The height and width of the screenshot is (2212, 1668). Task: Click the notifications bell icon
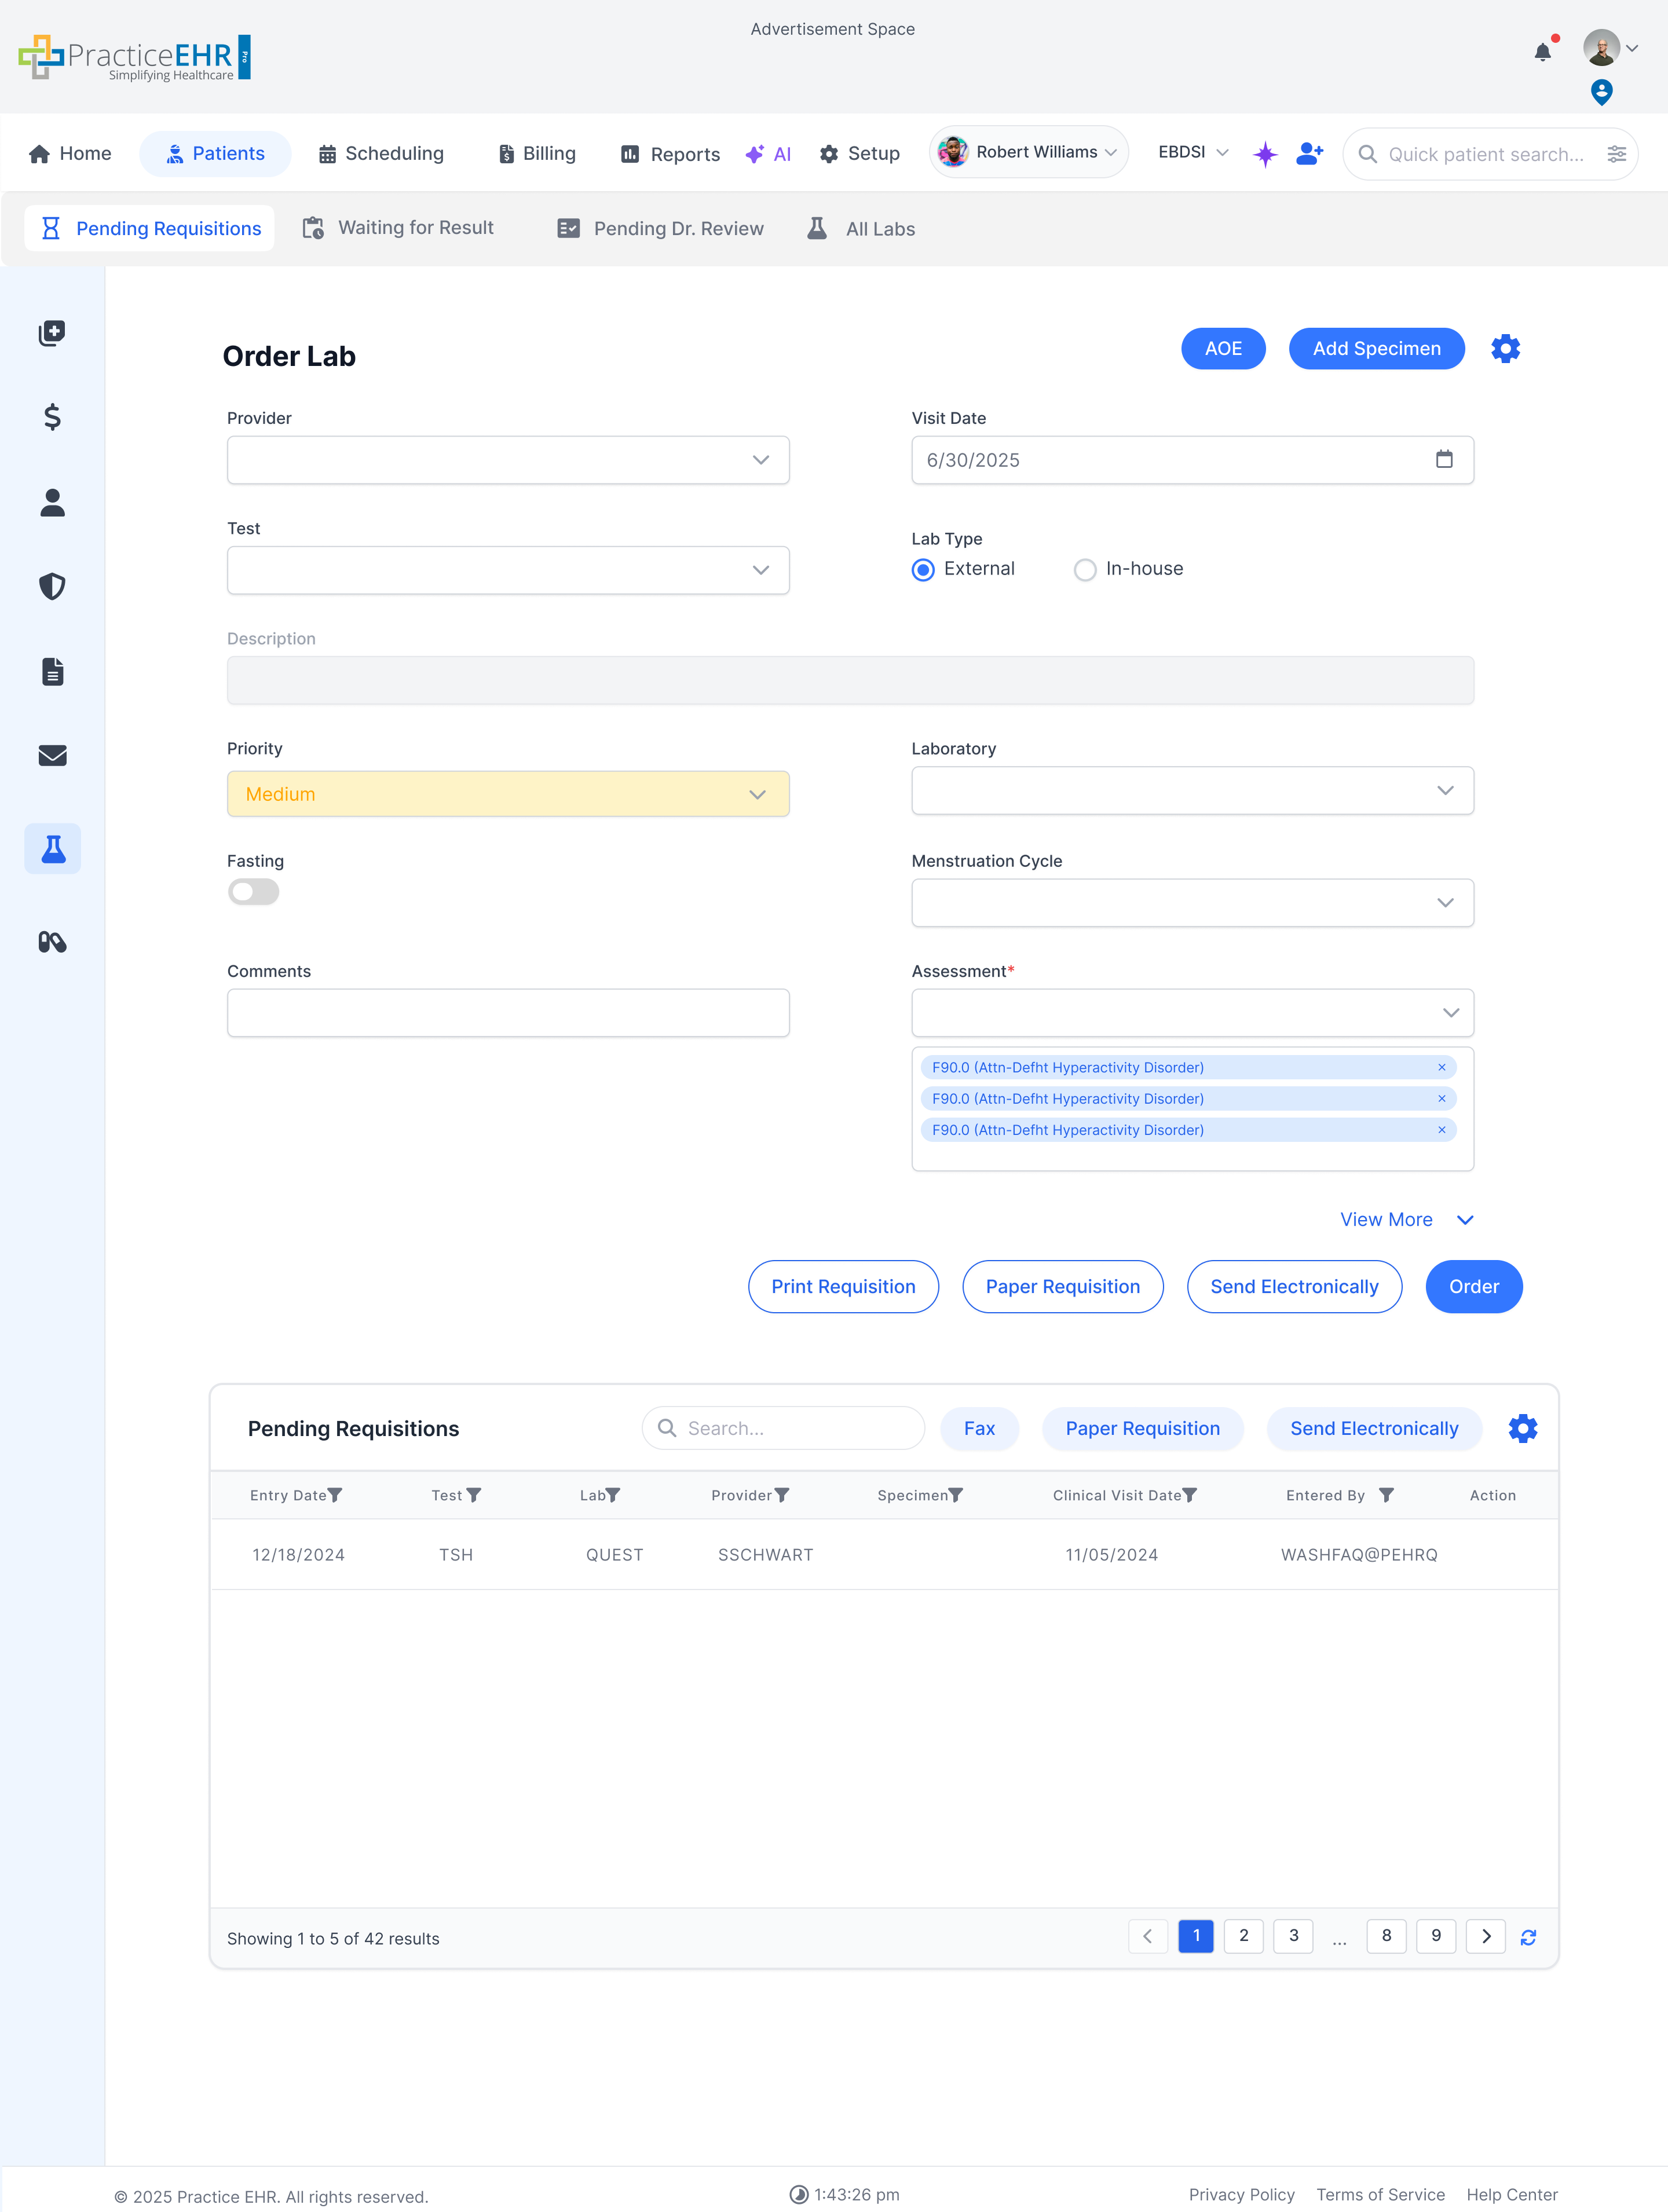click(x=1542, y=51)
